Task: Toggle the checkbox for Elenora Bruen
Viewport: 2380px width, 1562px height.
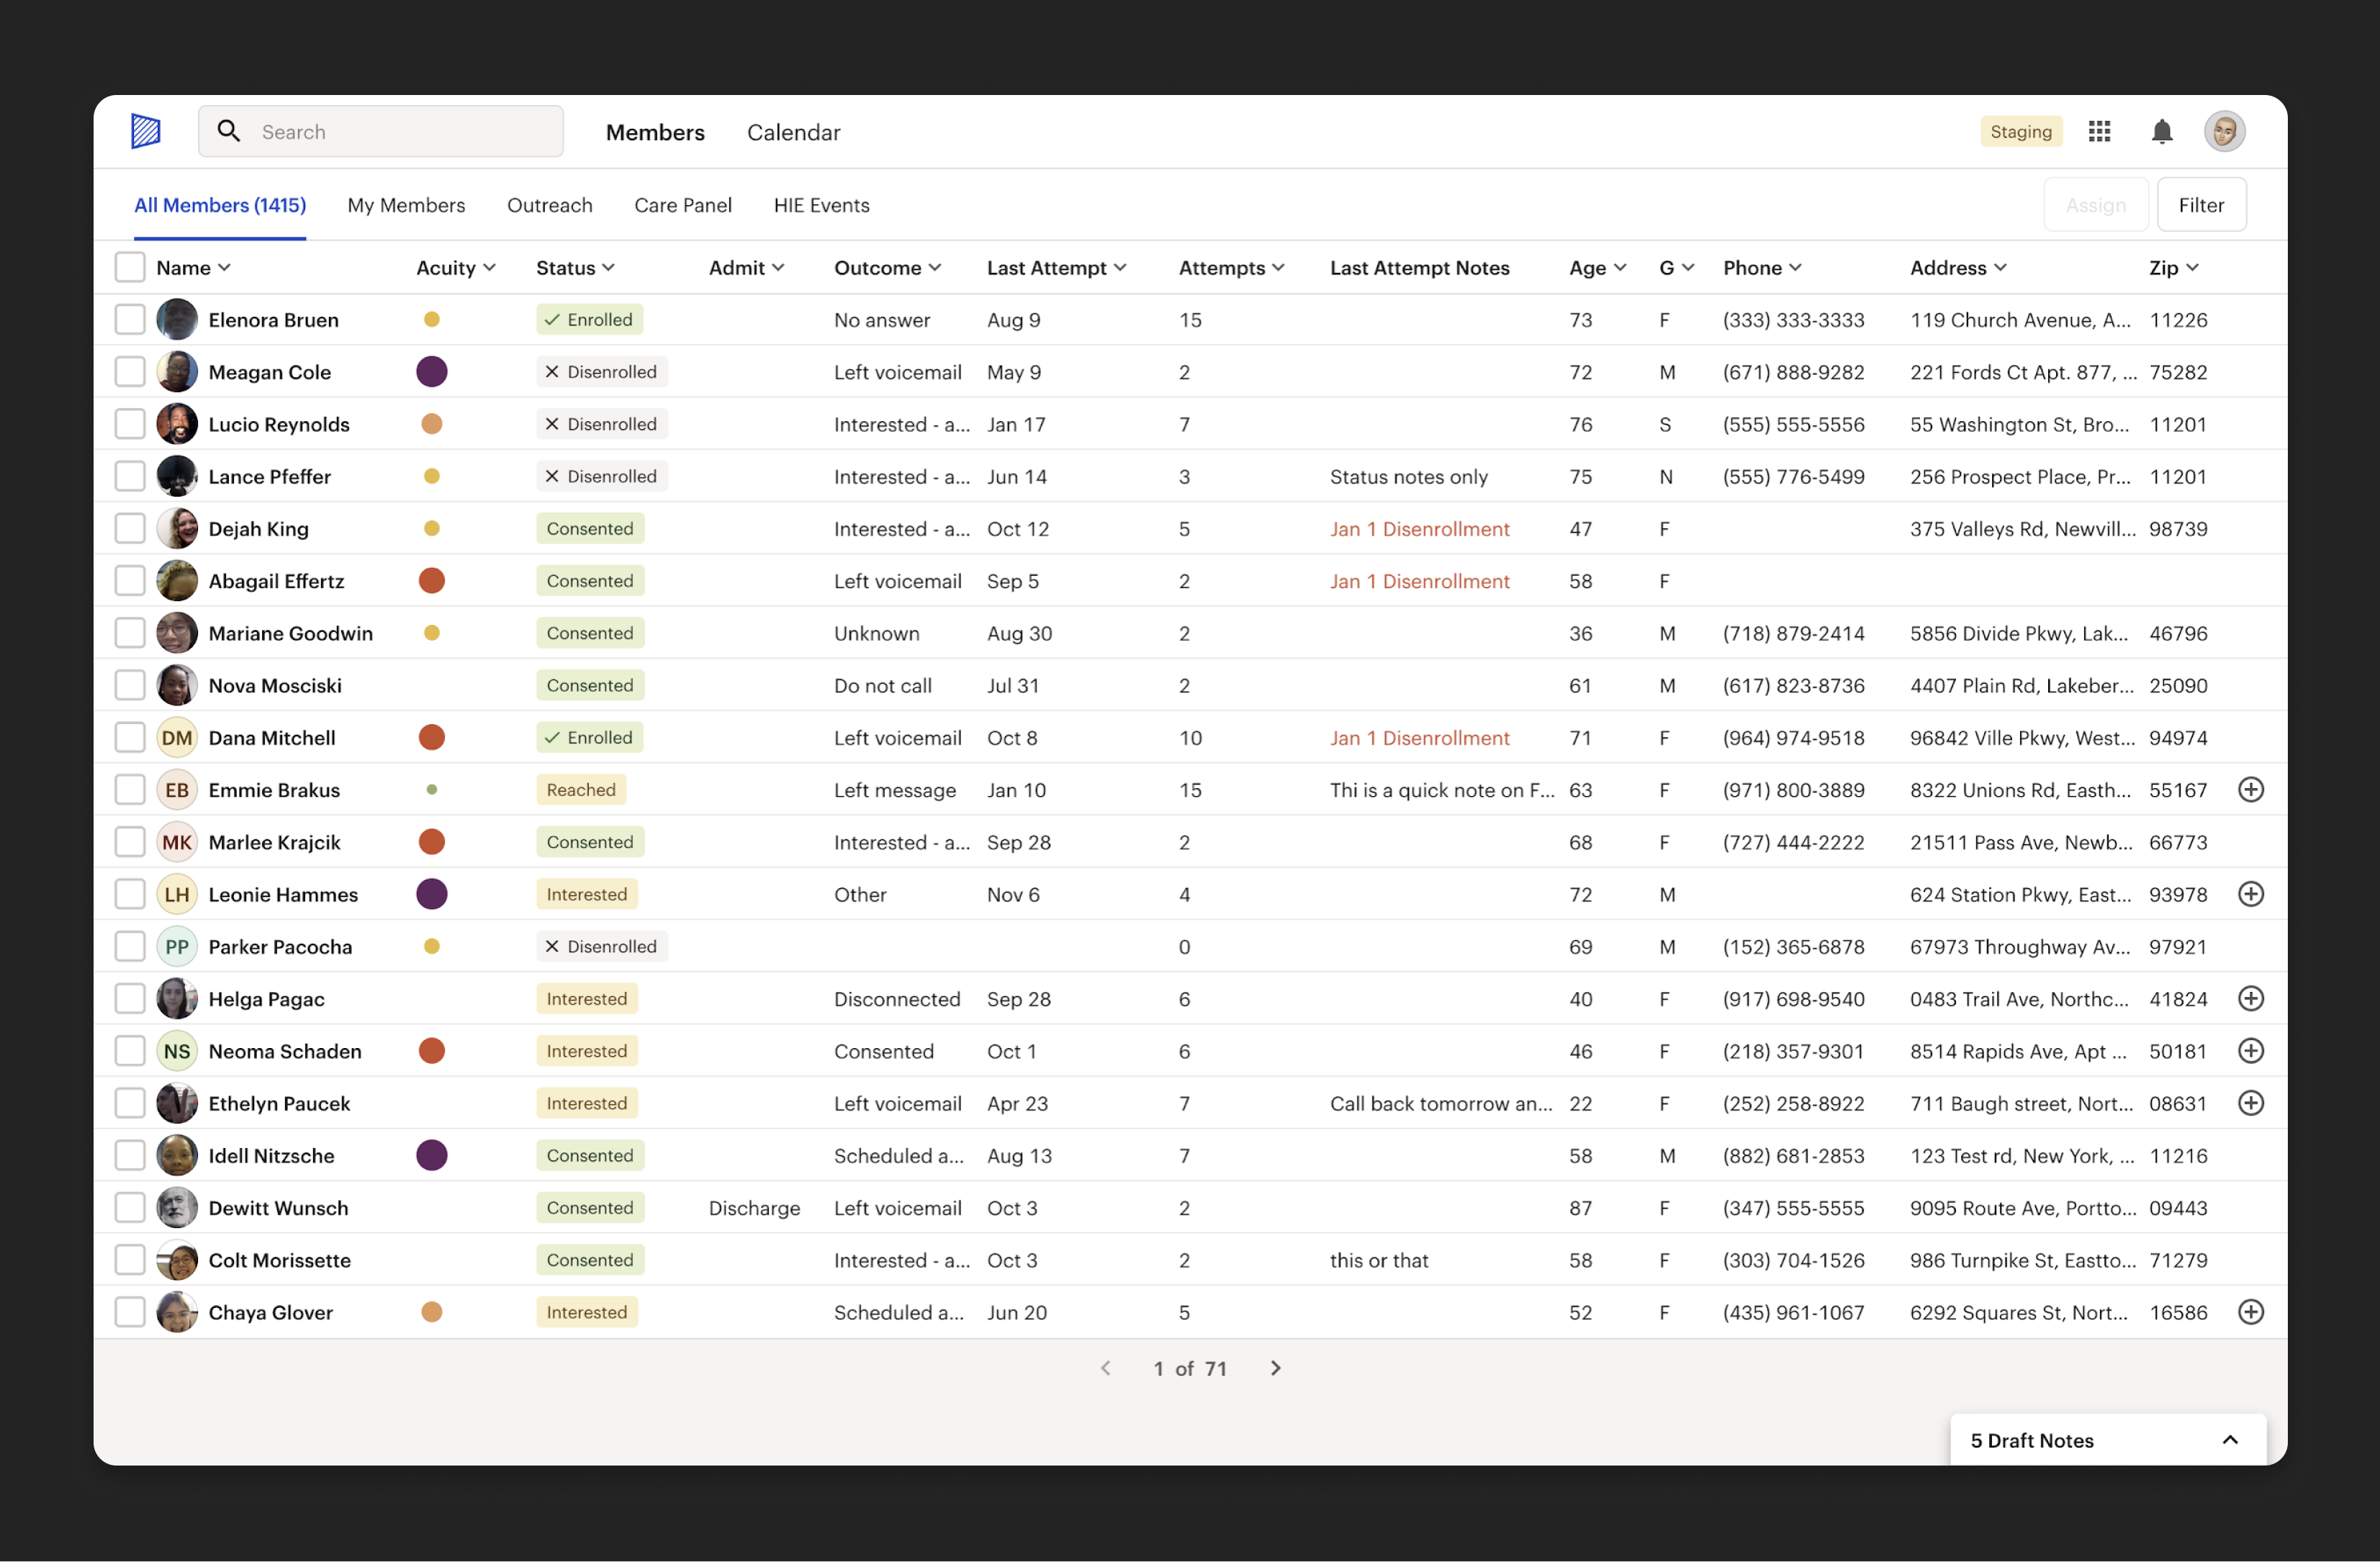Action: click(131, 319)
